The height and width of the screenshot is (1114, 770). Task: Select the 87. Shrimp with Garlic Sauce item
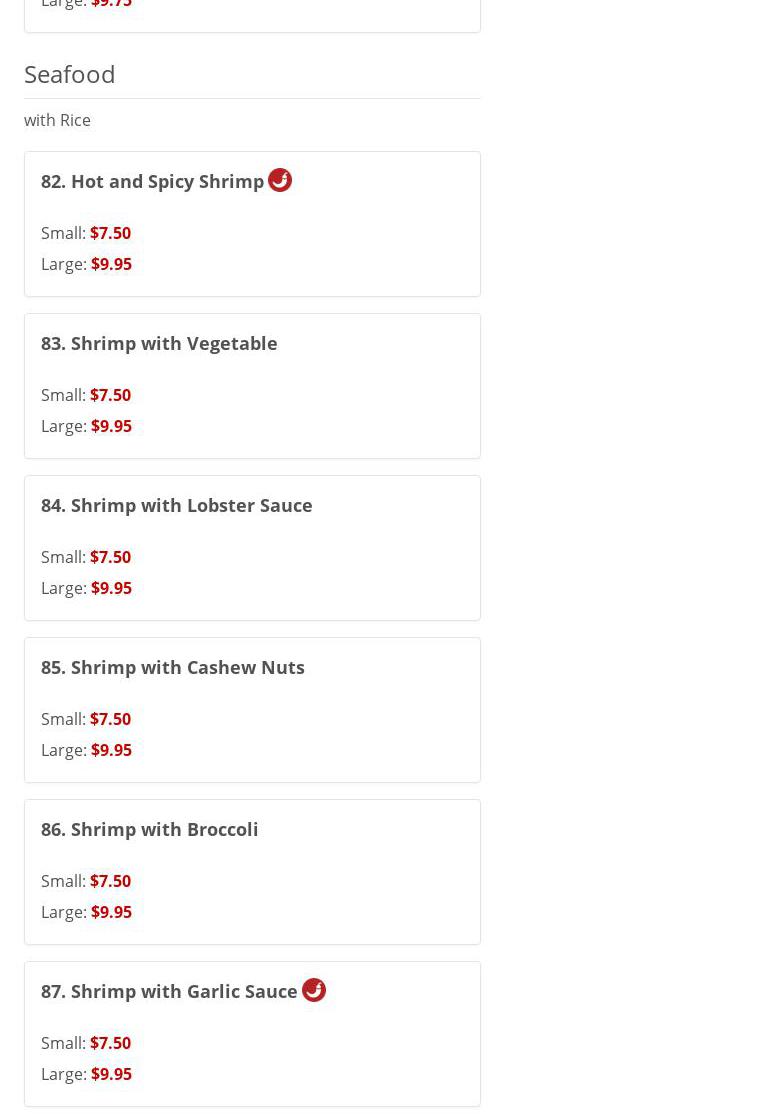pyautogui.click(x=169, y=991)
